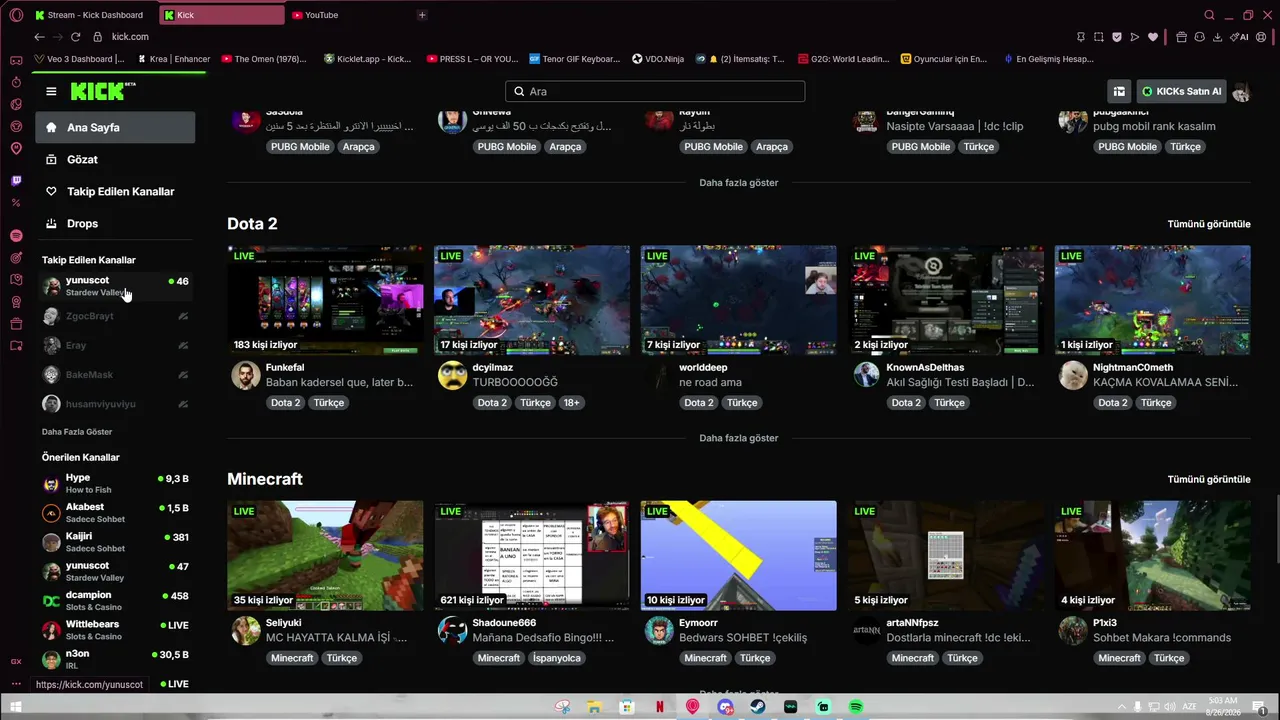
Task: Click the 18+ tag on dcyilmaz stream
Action: click(x=571, y=403)
